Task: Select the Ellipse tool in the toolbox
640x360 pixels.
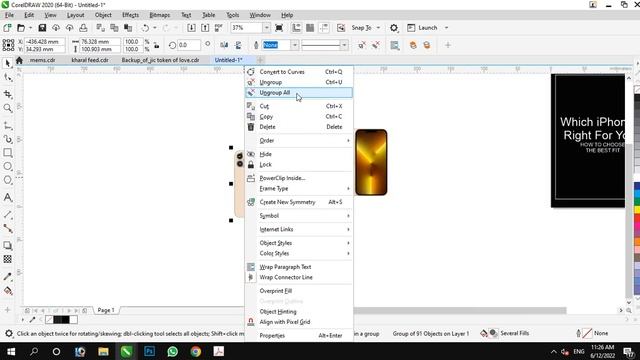Action: click(x=7, y=166)
